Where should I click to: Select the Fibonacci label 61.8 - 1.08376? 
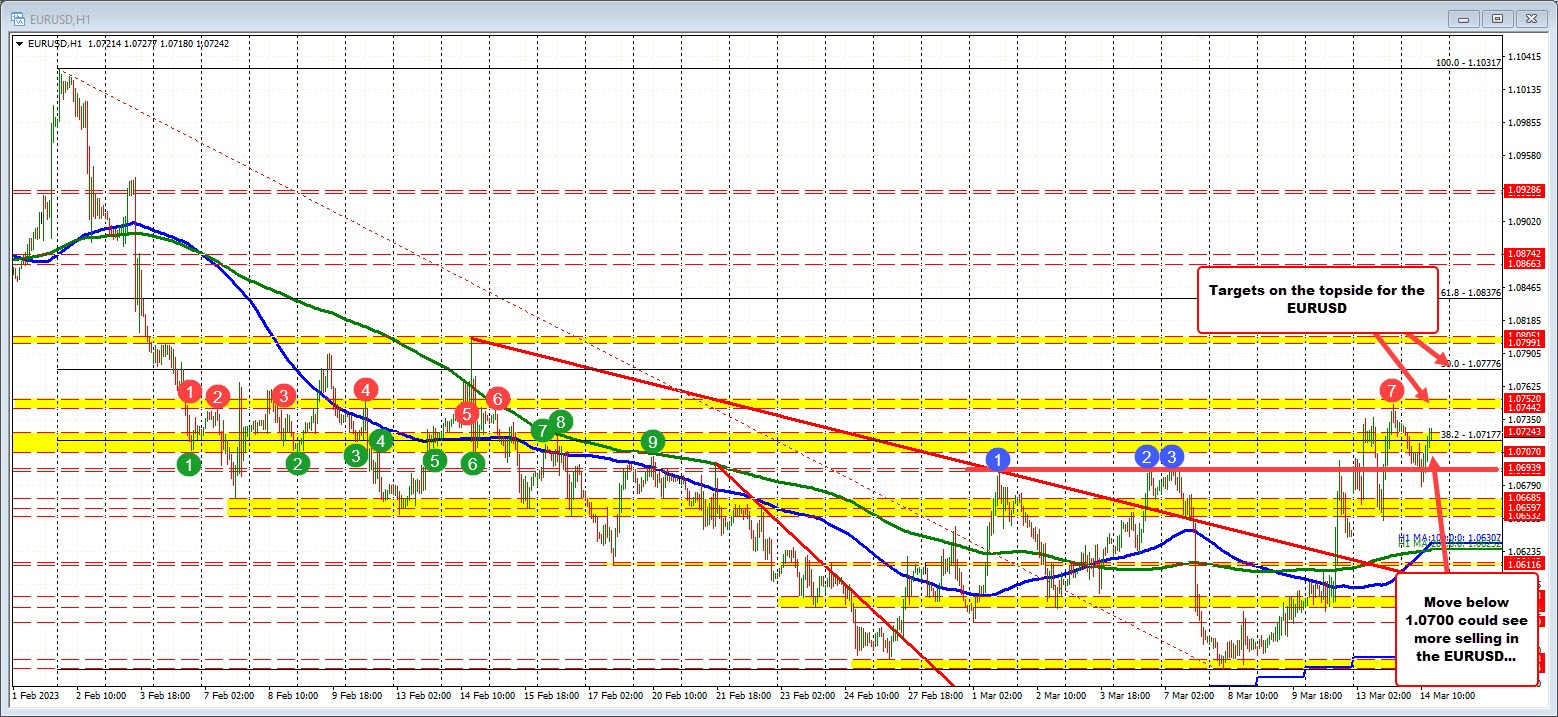tap(1471, 293)
